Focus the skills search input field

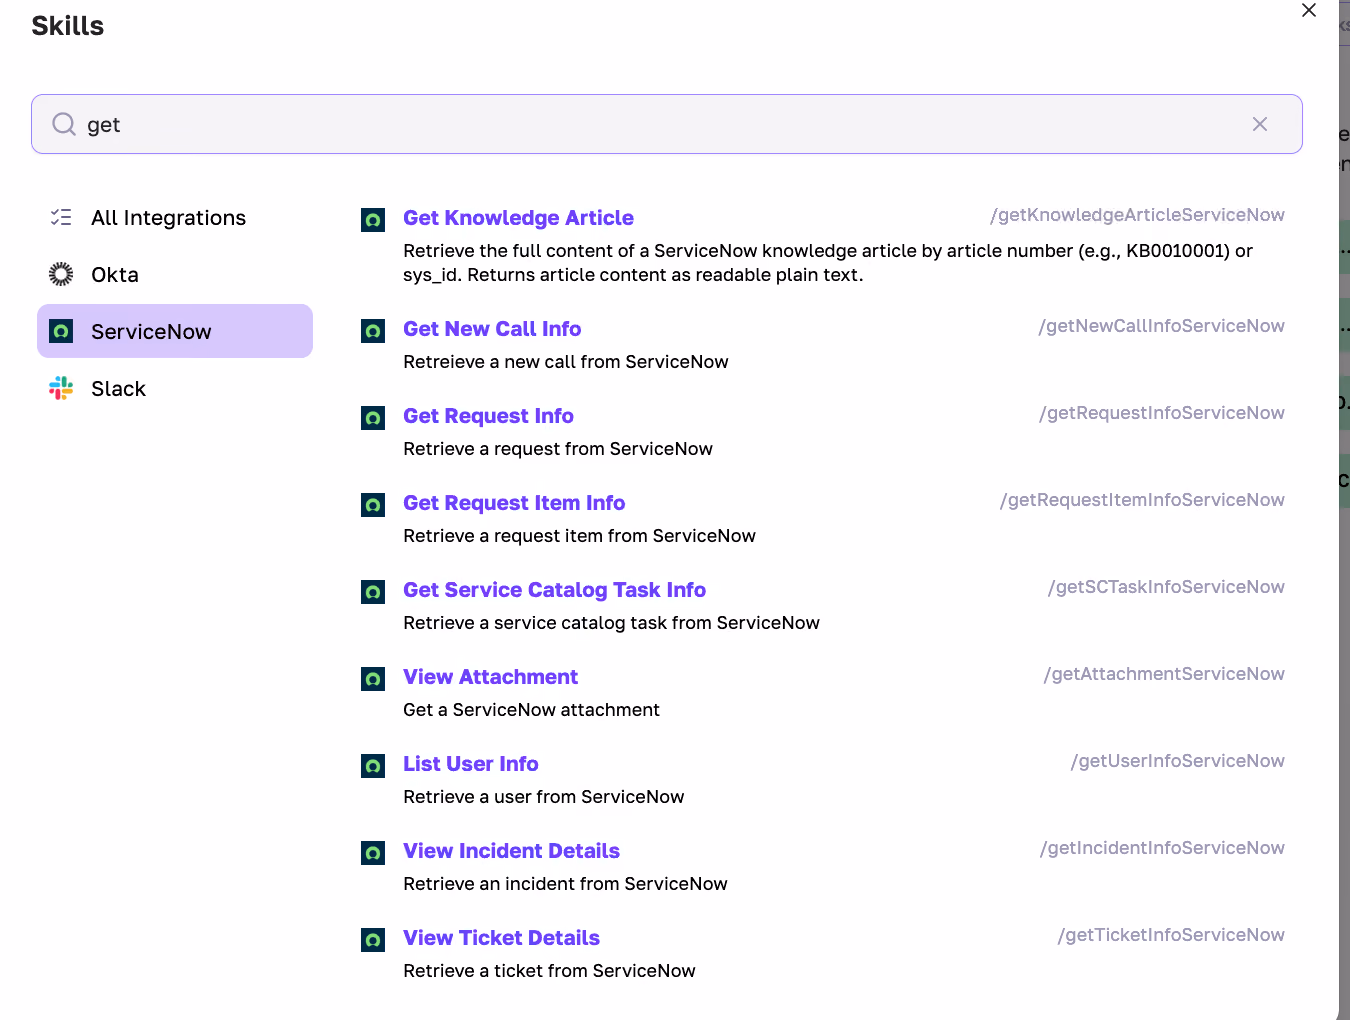(x=667, y=124)
